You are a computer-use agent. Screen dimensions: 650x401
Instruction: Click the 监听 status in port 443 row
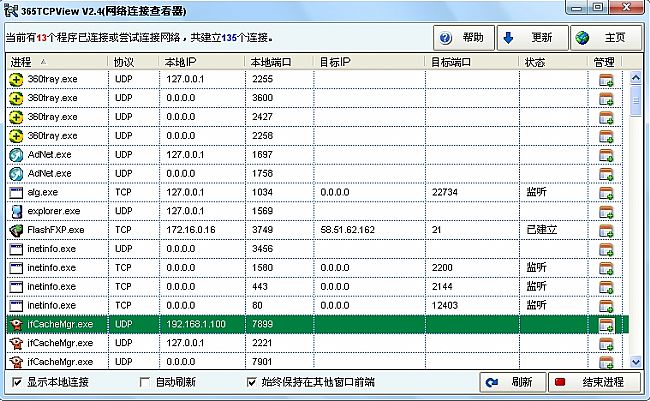pos(536,286)
